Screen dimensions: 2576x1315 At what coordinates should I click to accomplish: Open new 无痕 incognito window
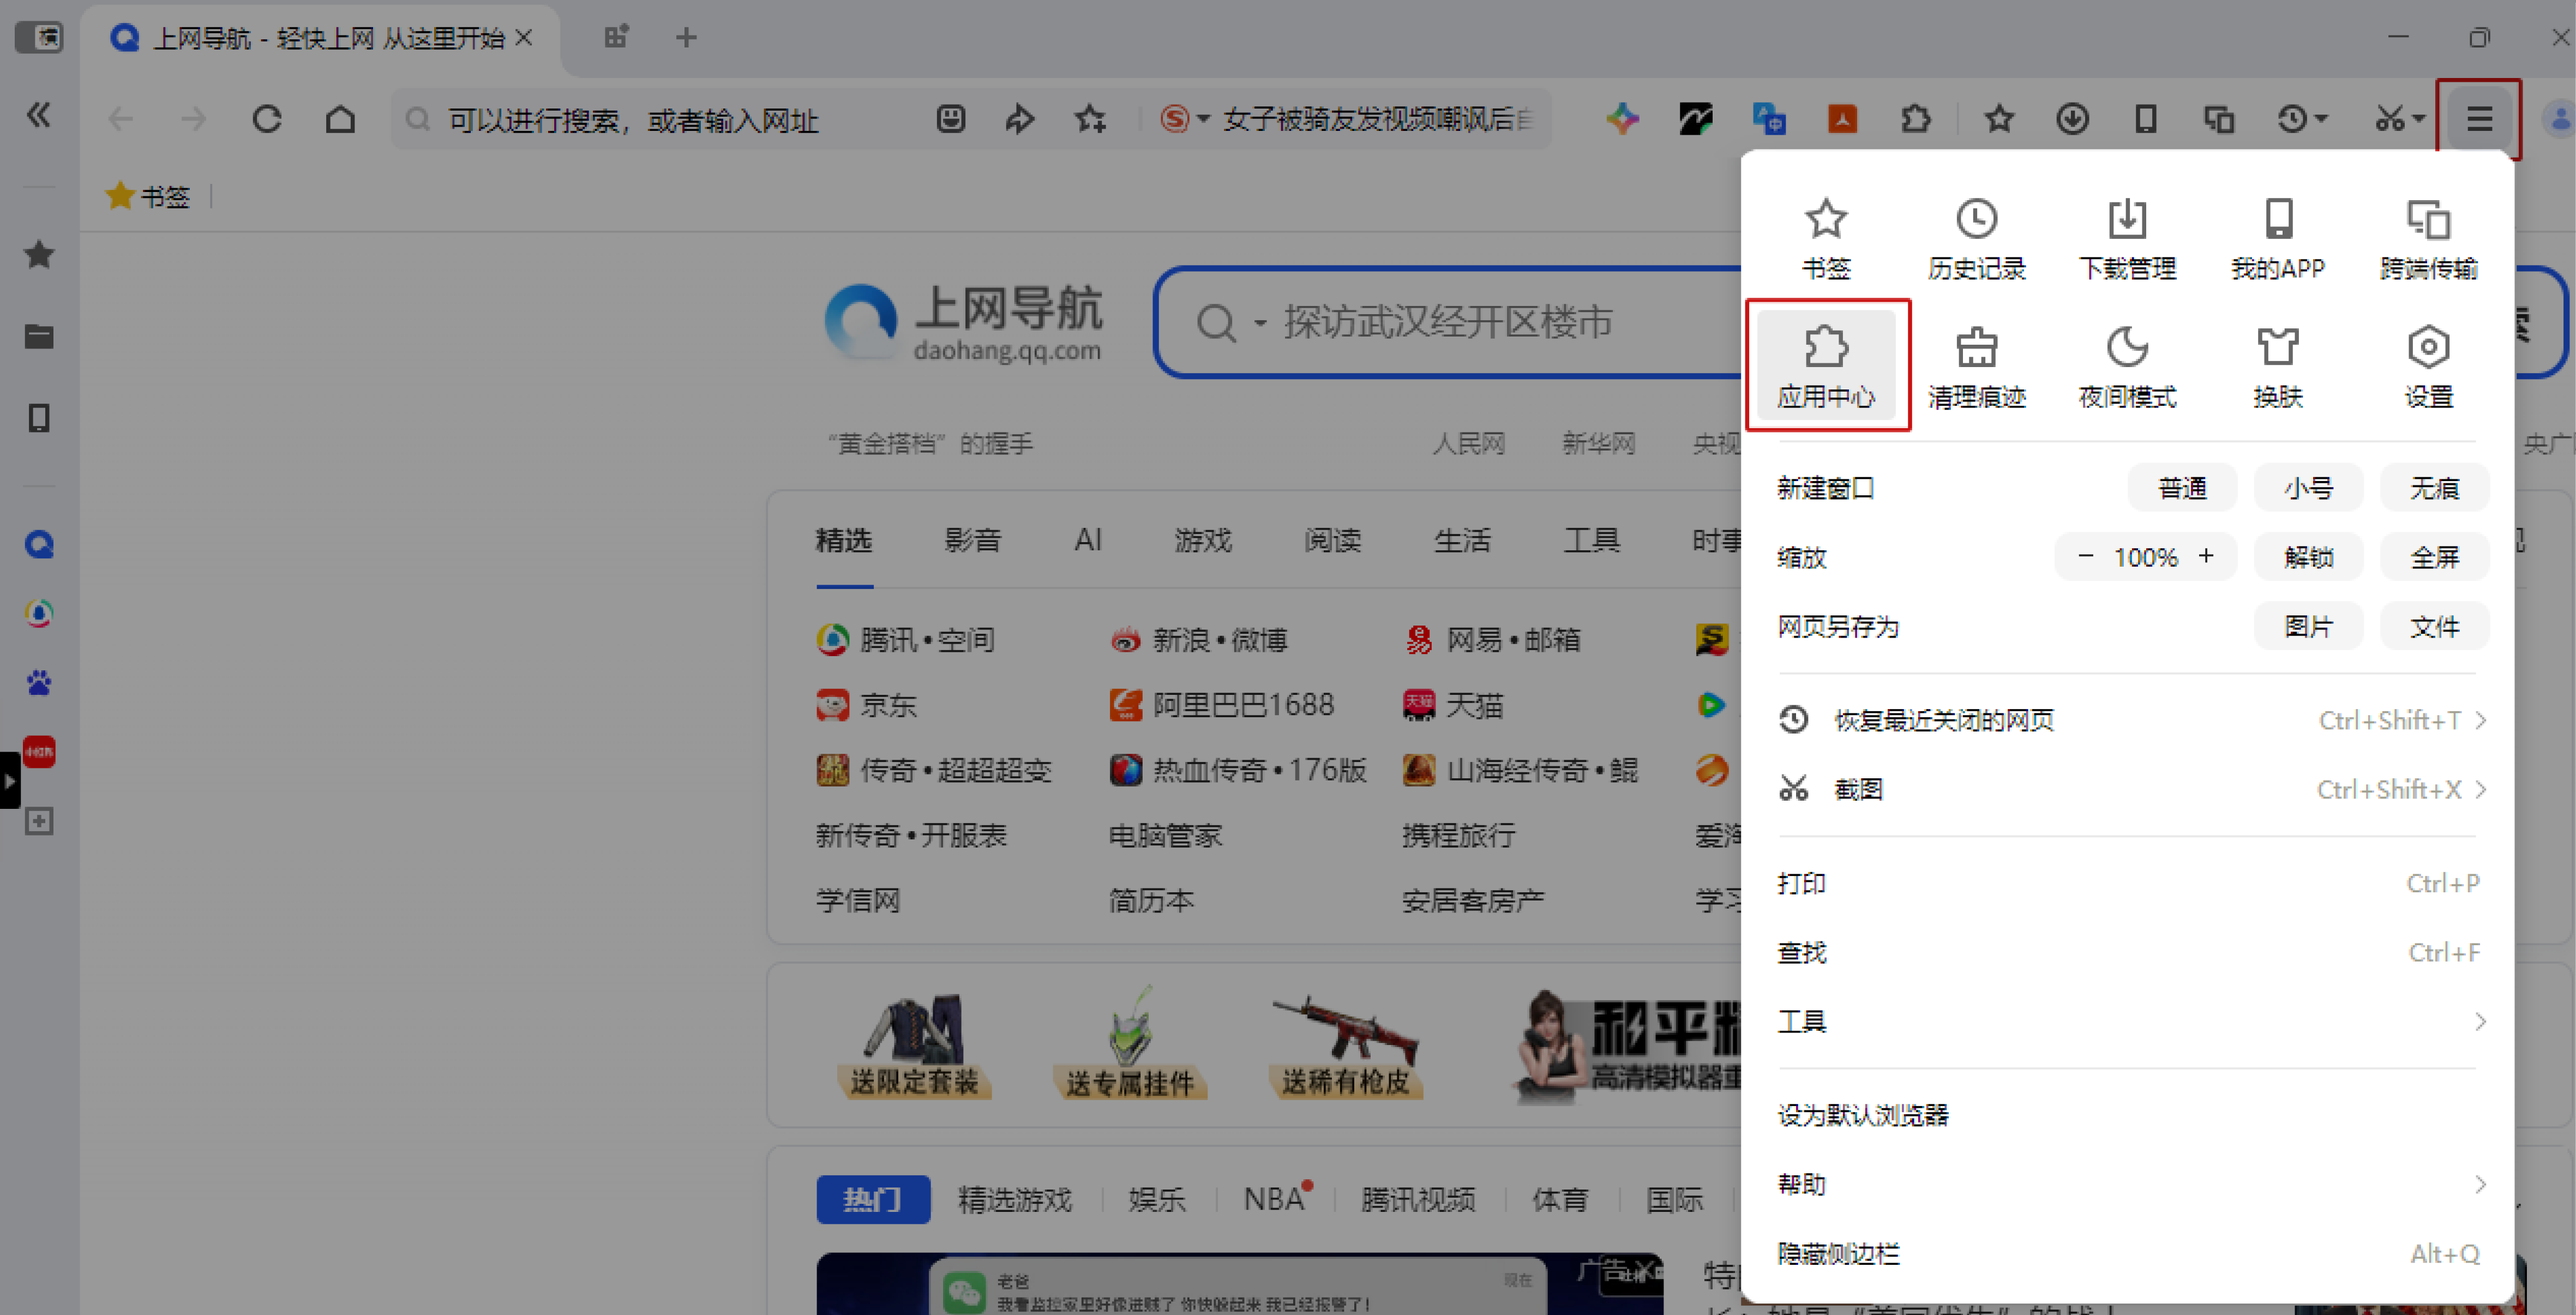point(2434,488)
